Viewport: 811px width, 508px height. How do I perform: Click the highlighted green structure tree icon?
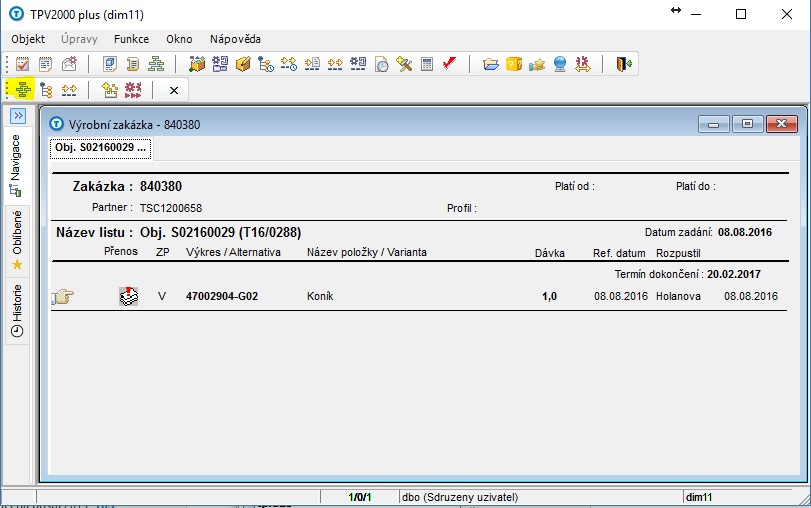[x=23, y=90]
